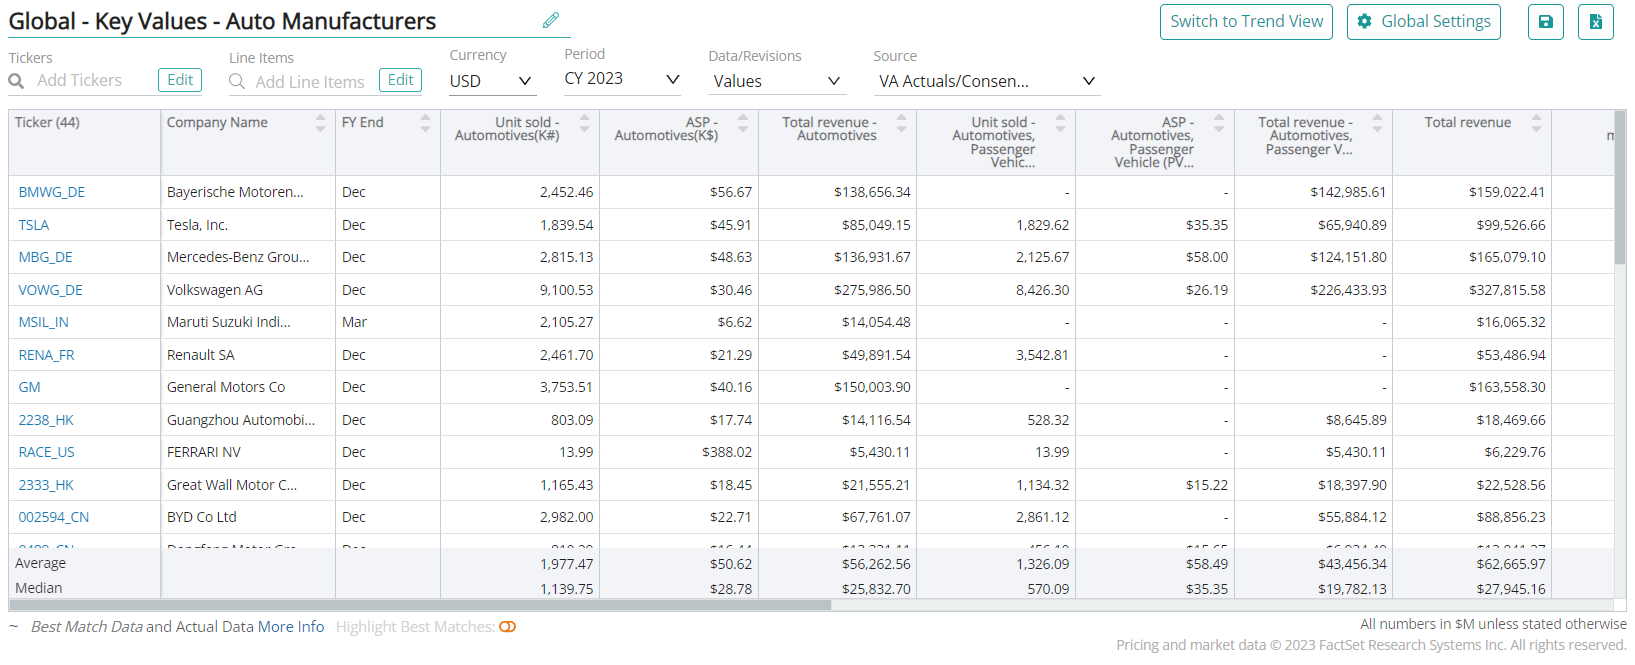Click BMW total revenue $159,022.41 cell
This screenshot has width=1635, height=665.
tap(1472, 192)
